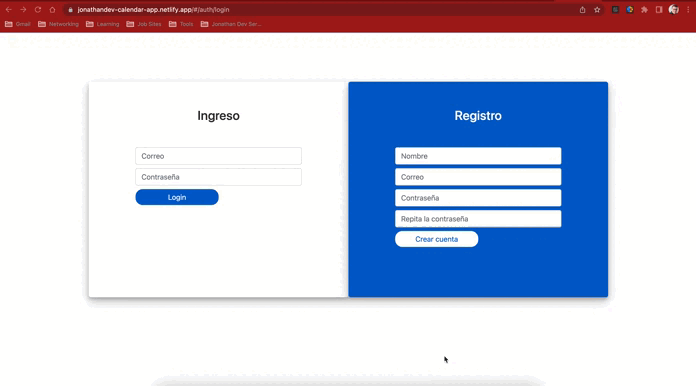Screen dimensions: 696x386
Task: Bookmark this page with star icon
Action: (597, 10)
